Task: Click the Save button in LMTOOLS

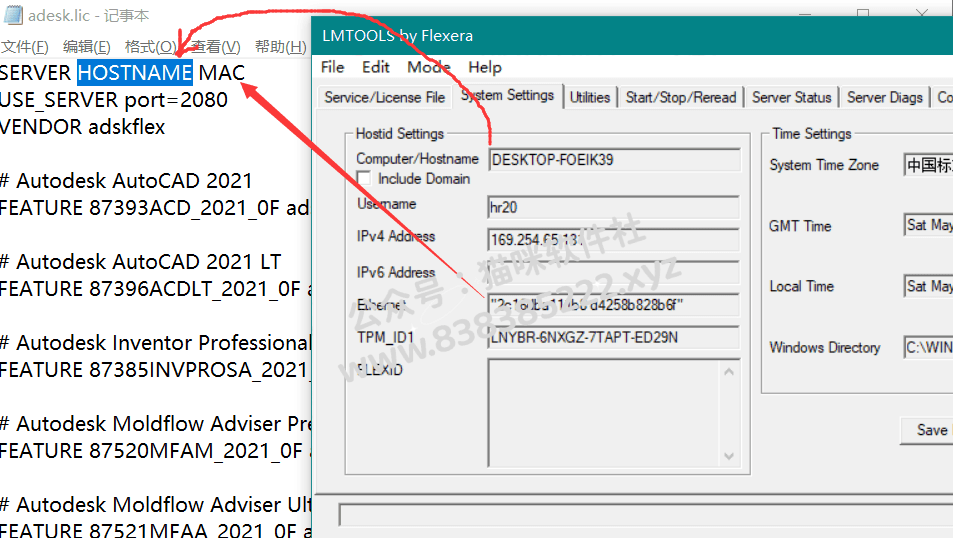Action: coord(927,430)
